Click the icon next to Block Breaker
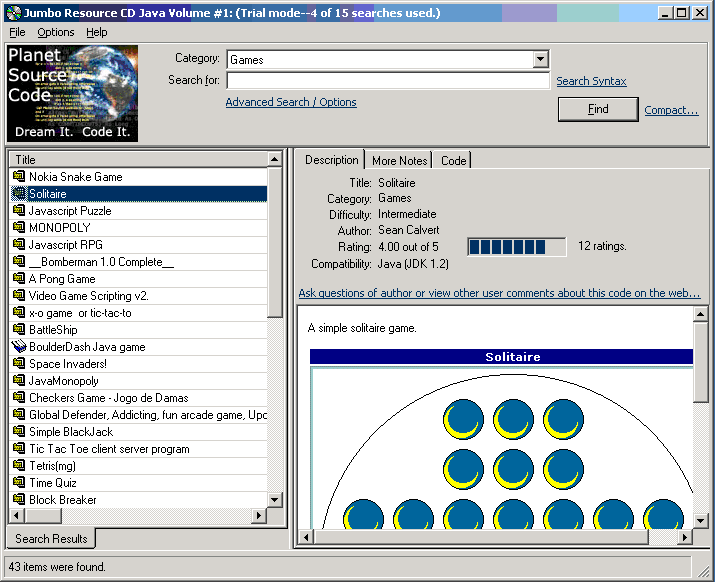The height and width of the screenshot is (582, 715). click(x=19, y=499)
